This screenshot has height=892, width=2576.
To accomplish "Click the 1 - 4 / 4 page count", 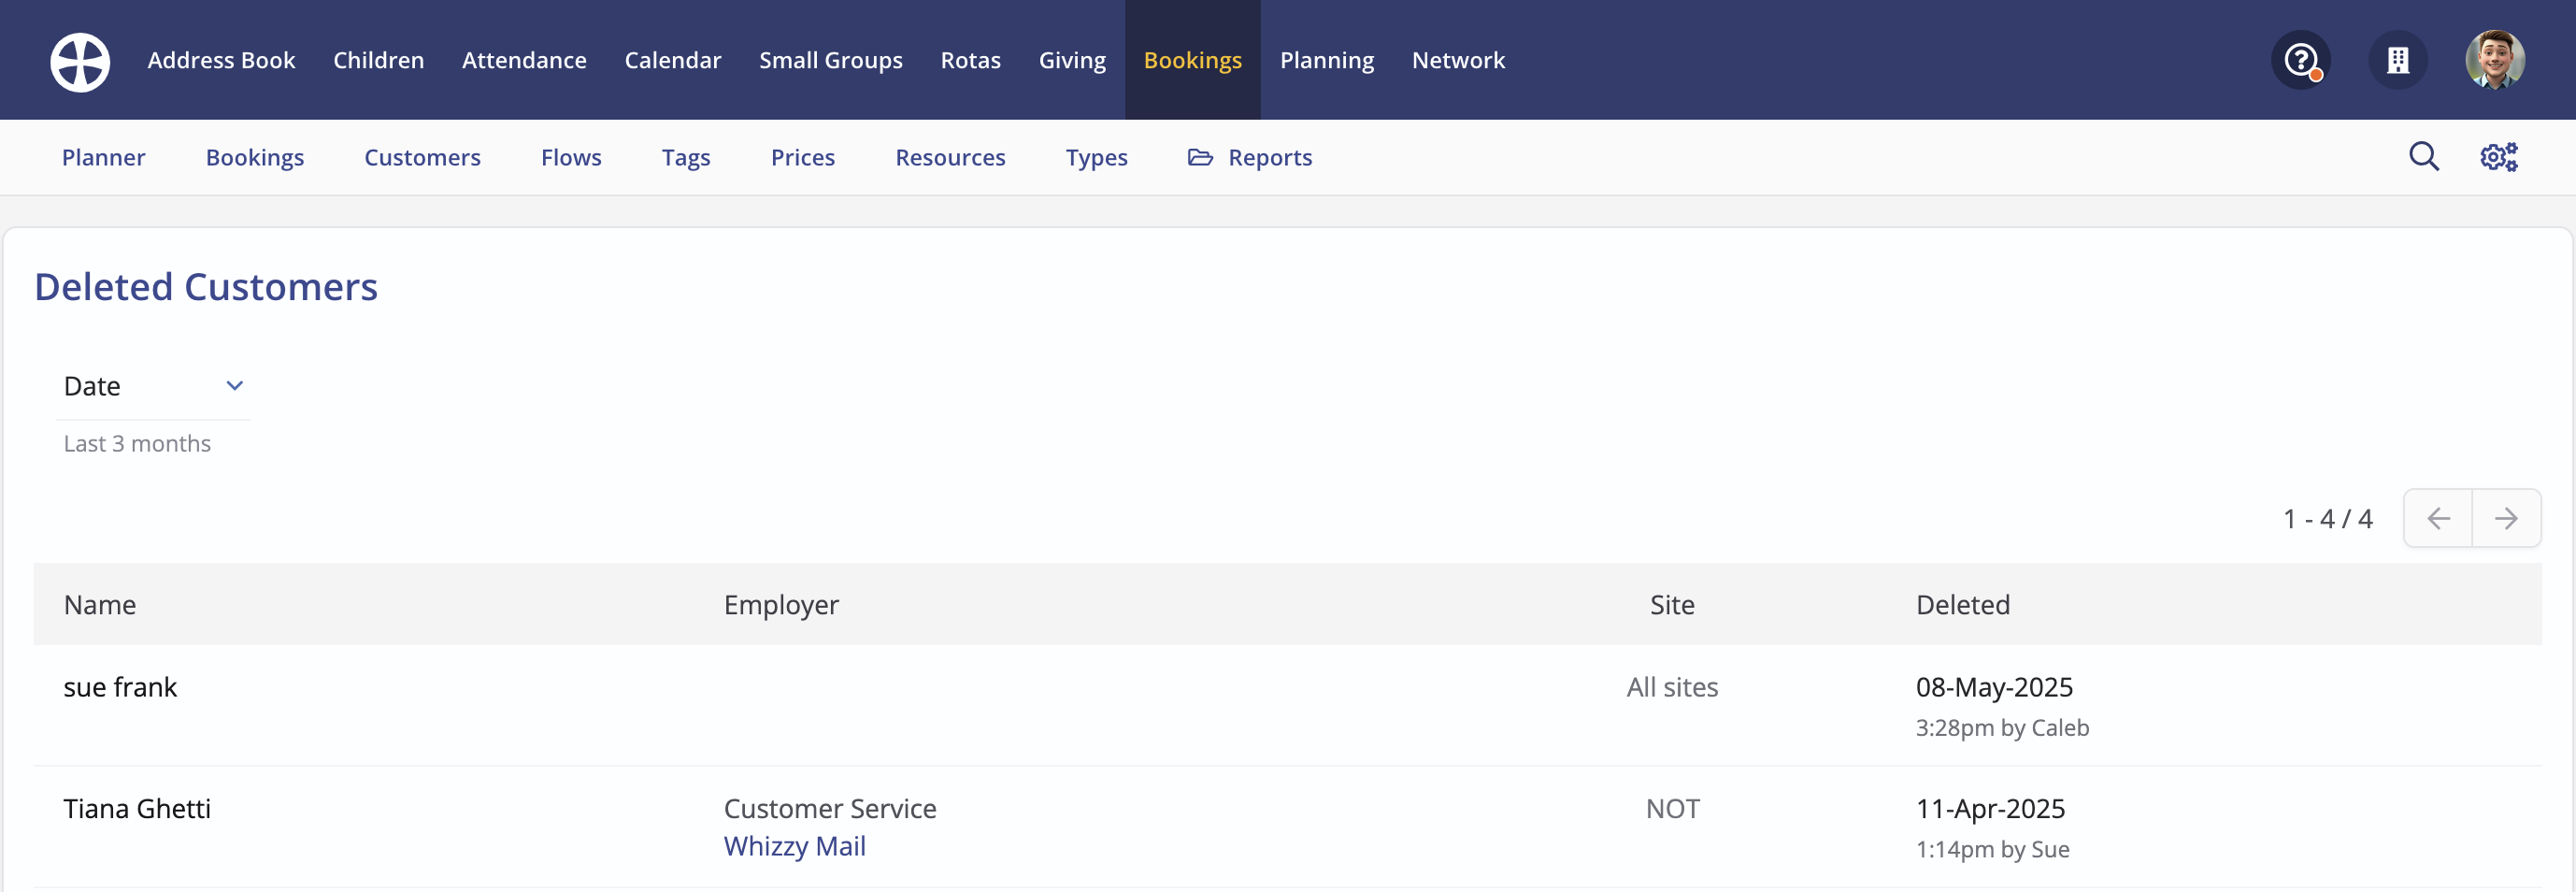I will 2328,518.
